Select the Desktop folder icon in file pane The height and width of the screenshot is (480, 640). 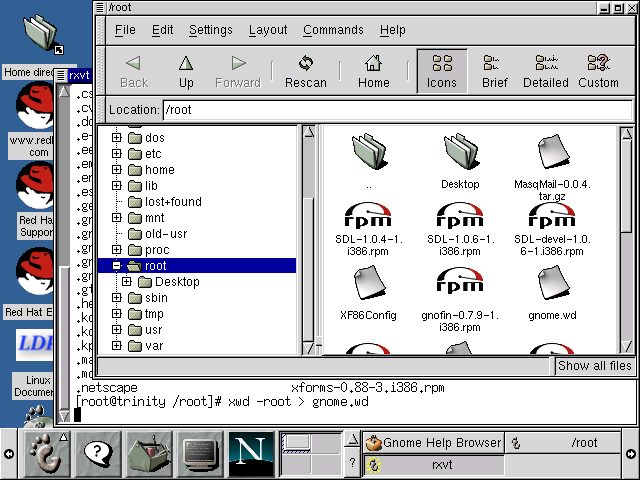click(460, 151)
